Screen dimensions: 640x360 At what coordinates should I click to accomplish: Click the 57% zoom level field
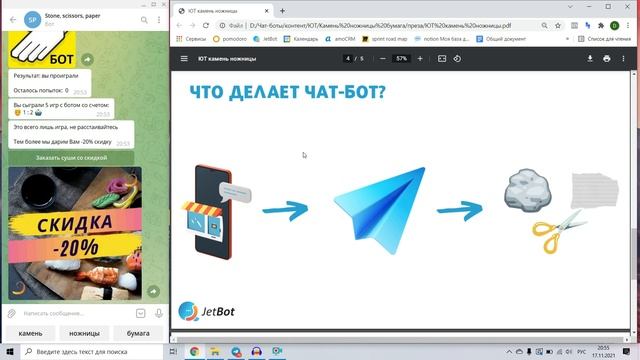click(401, 59)
